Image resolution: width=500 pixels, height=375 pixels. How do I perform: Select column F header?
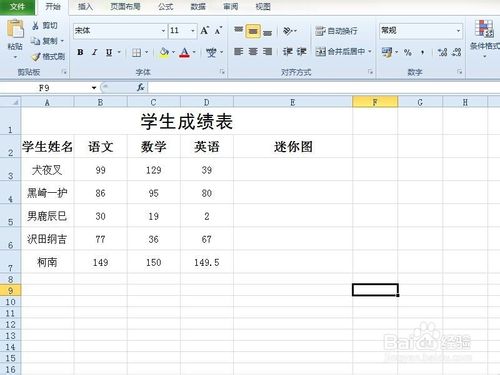375,102
